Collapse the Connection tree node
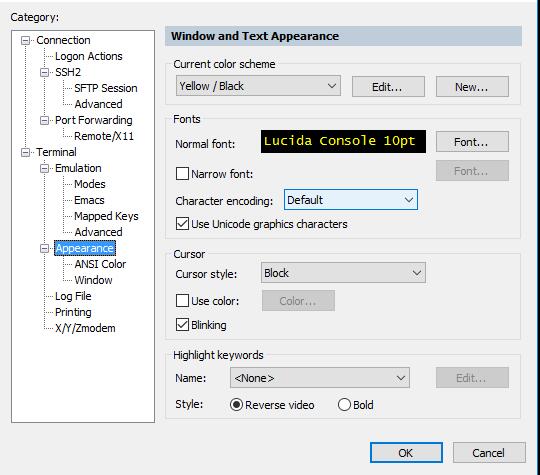This screenshot has width=540, height=475. click(25, 41)
